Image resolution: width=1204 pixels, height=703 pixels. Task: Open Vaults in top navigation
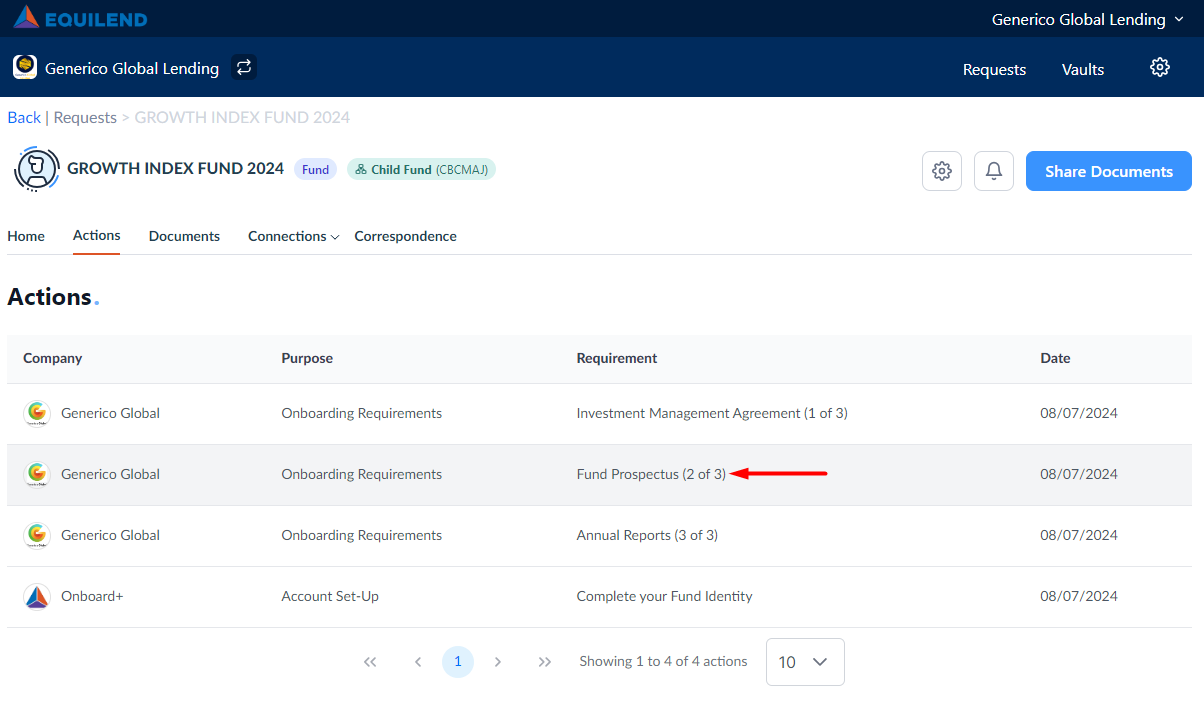point(1082,69)
